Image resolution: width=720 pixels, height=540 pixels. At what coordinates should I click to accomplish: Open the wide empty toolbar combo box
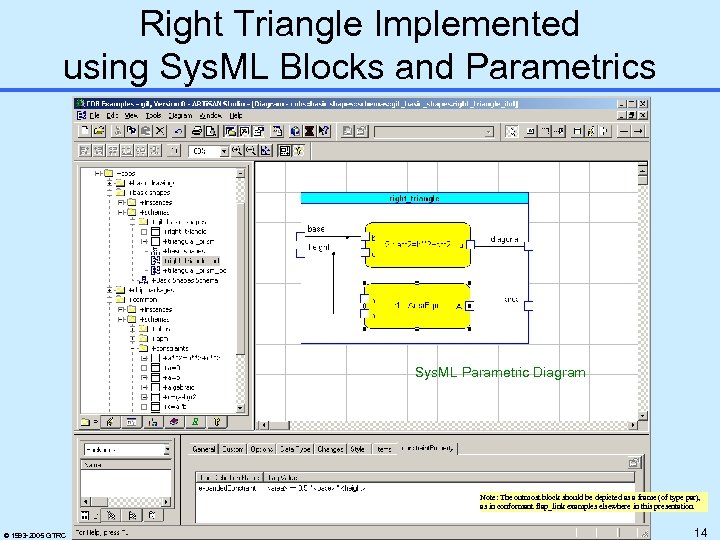[433, 132]
